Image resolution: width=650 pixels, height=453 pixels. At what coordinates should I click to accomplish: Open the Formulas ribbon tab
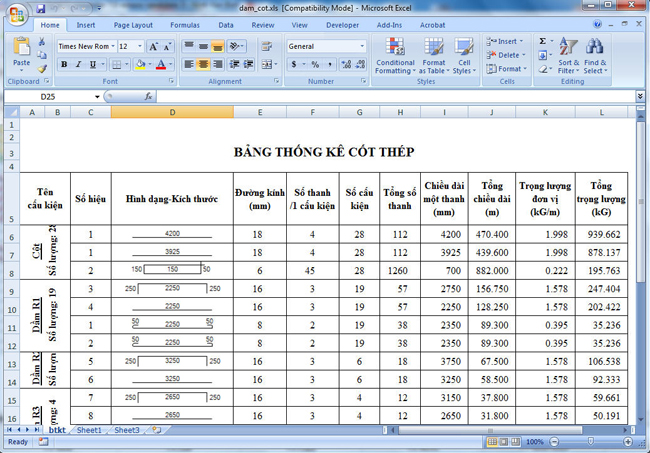point(184,24)
